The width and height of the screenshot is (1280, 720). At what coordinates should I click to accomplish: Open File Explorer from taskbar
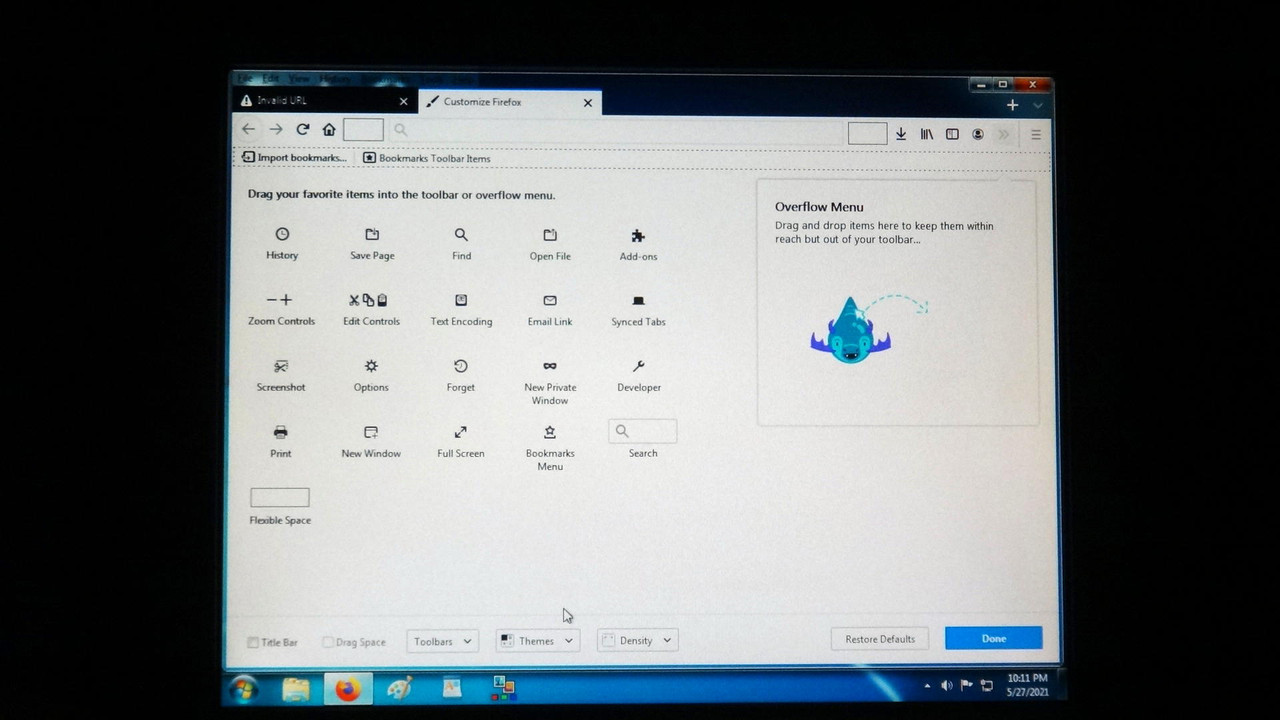(x=296, y=689)
